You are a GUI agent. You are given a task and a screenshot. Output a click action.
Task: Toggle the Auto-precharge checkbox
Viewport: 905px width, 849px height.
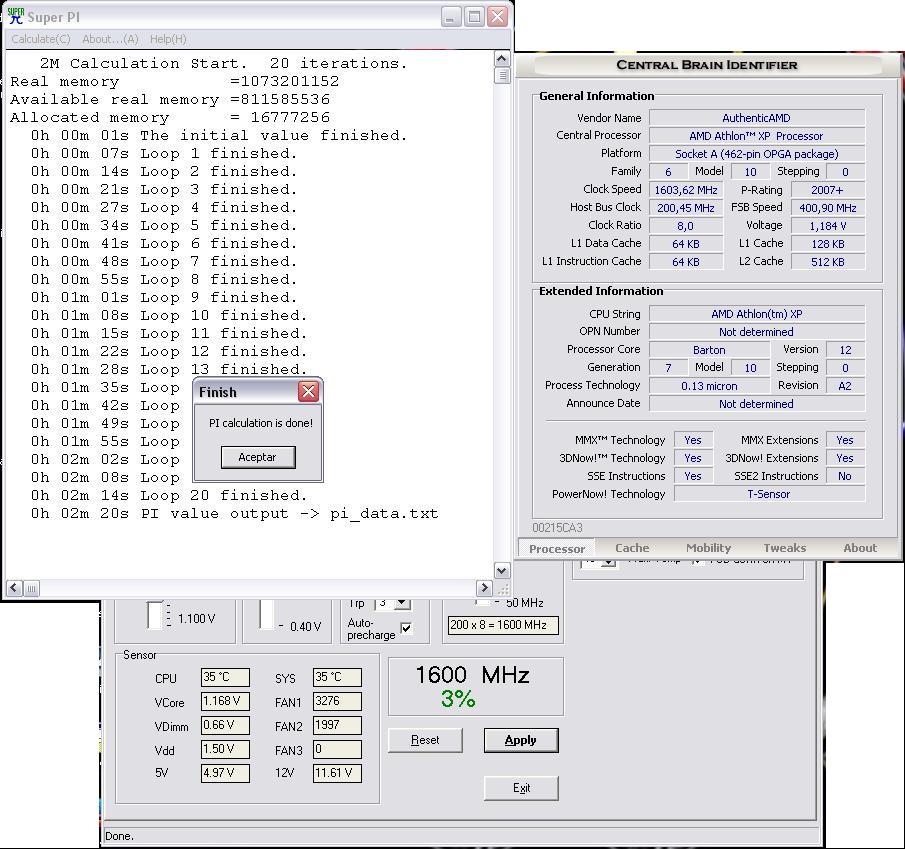(x=406, y=628)
